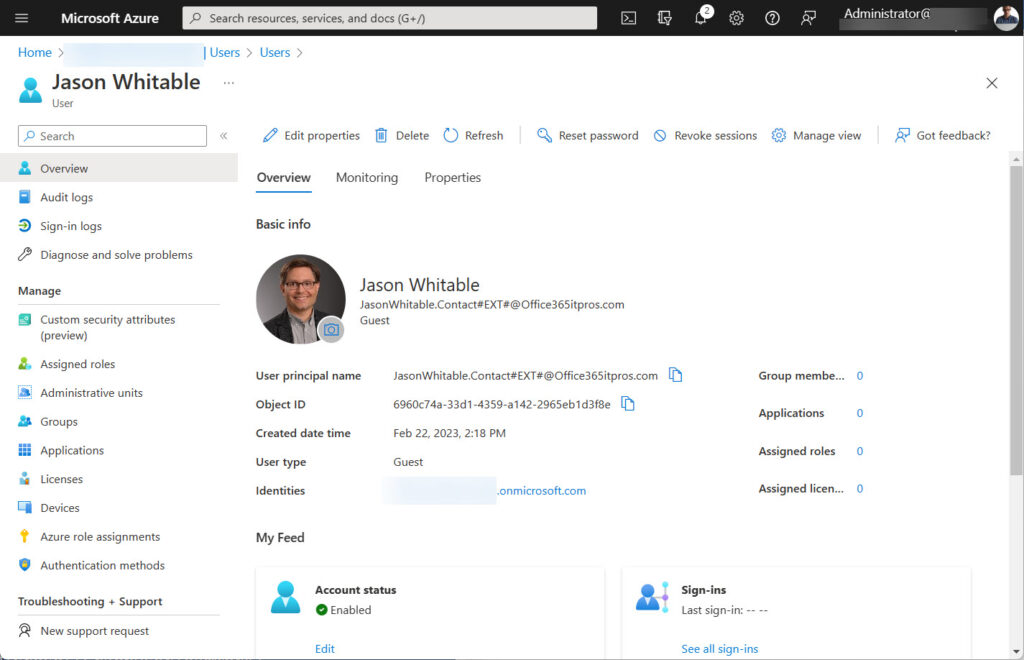
Task: Click the Microsoft Azure logo text
Action: coord(110,18)
